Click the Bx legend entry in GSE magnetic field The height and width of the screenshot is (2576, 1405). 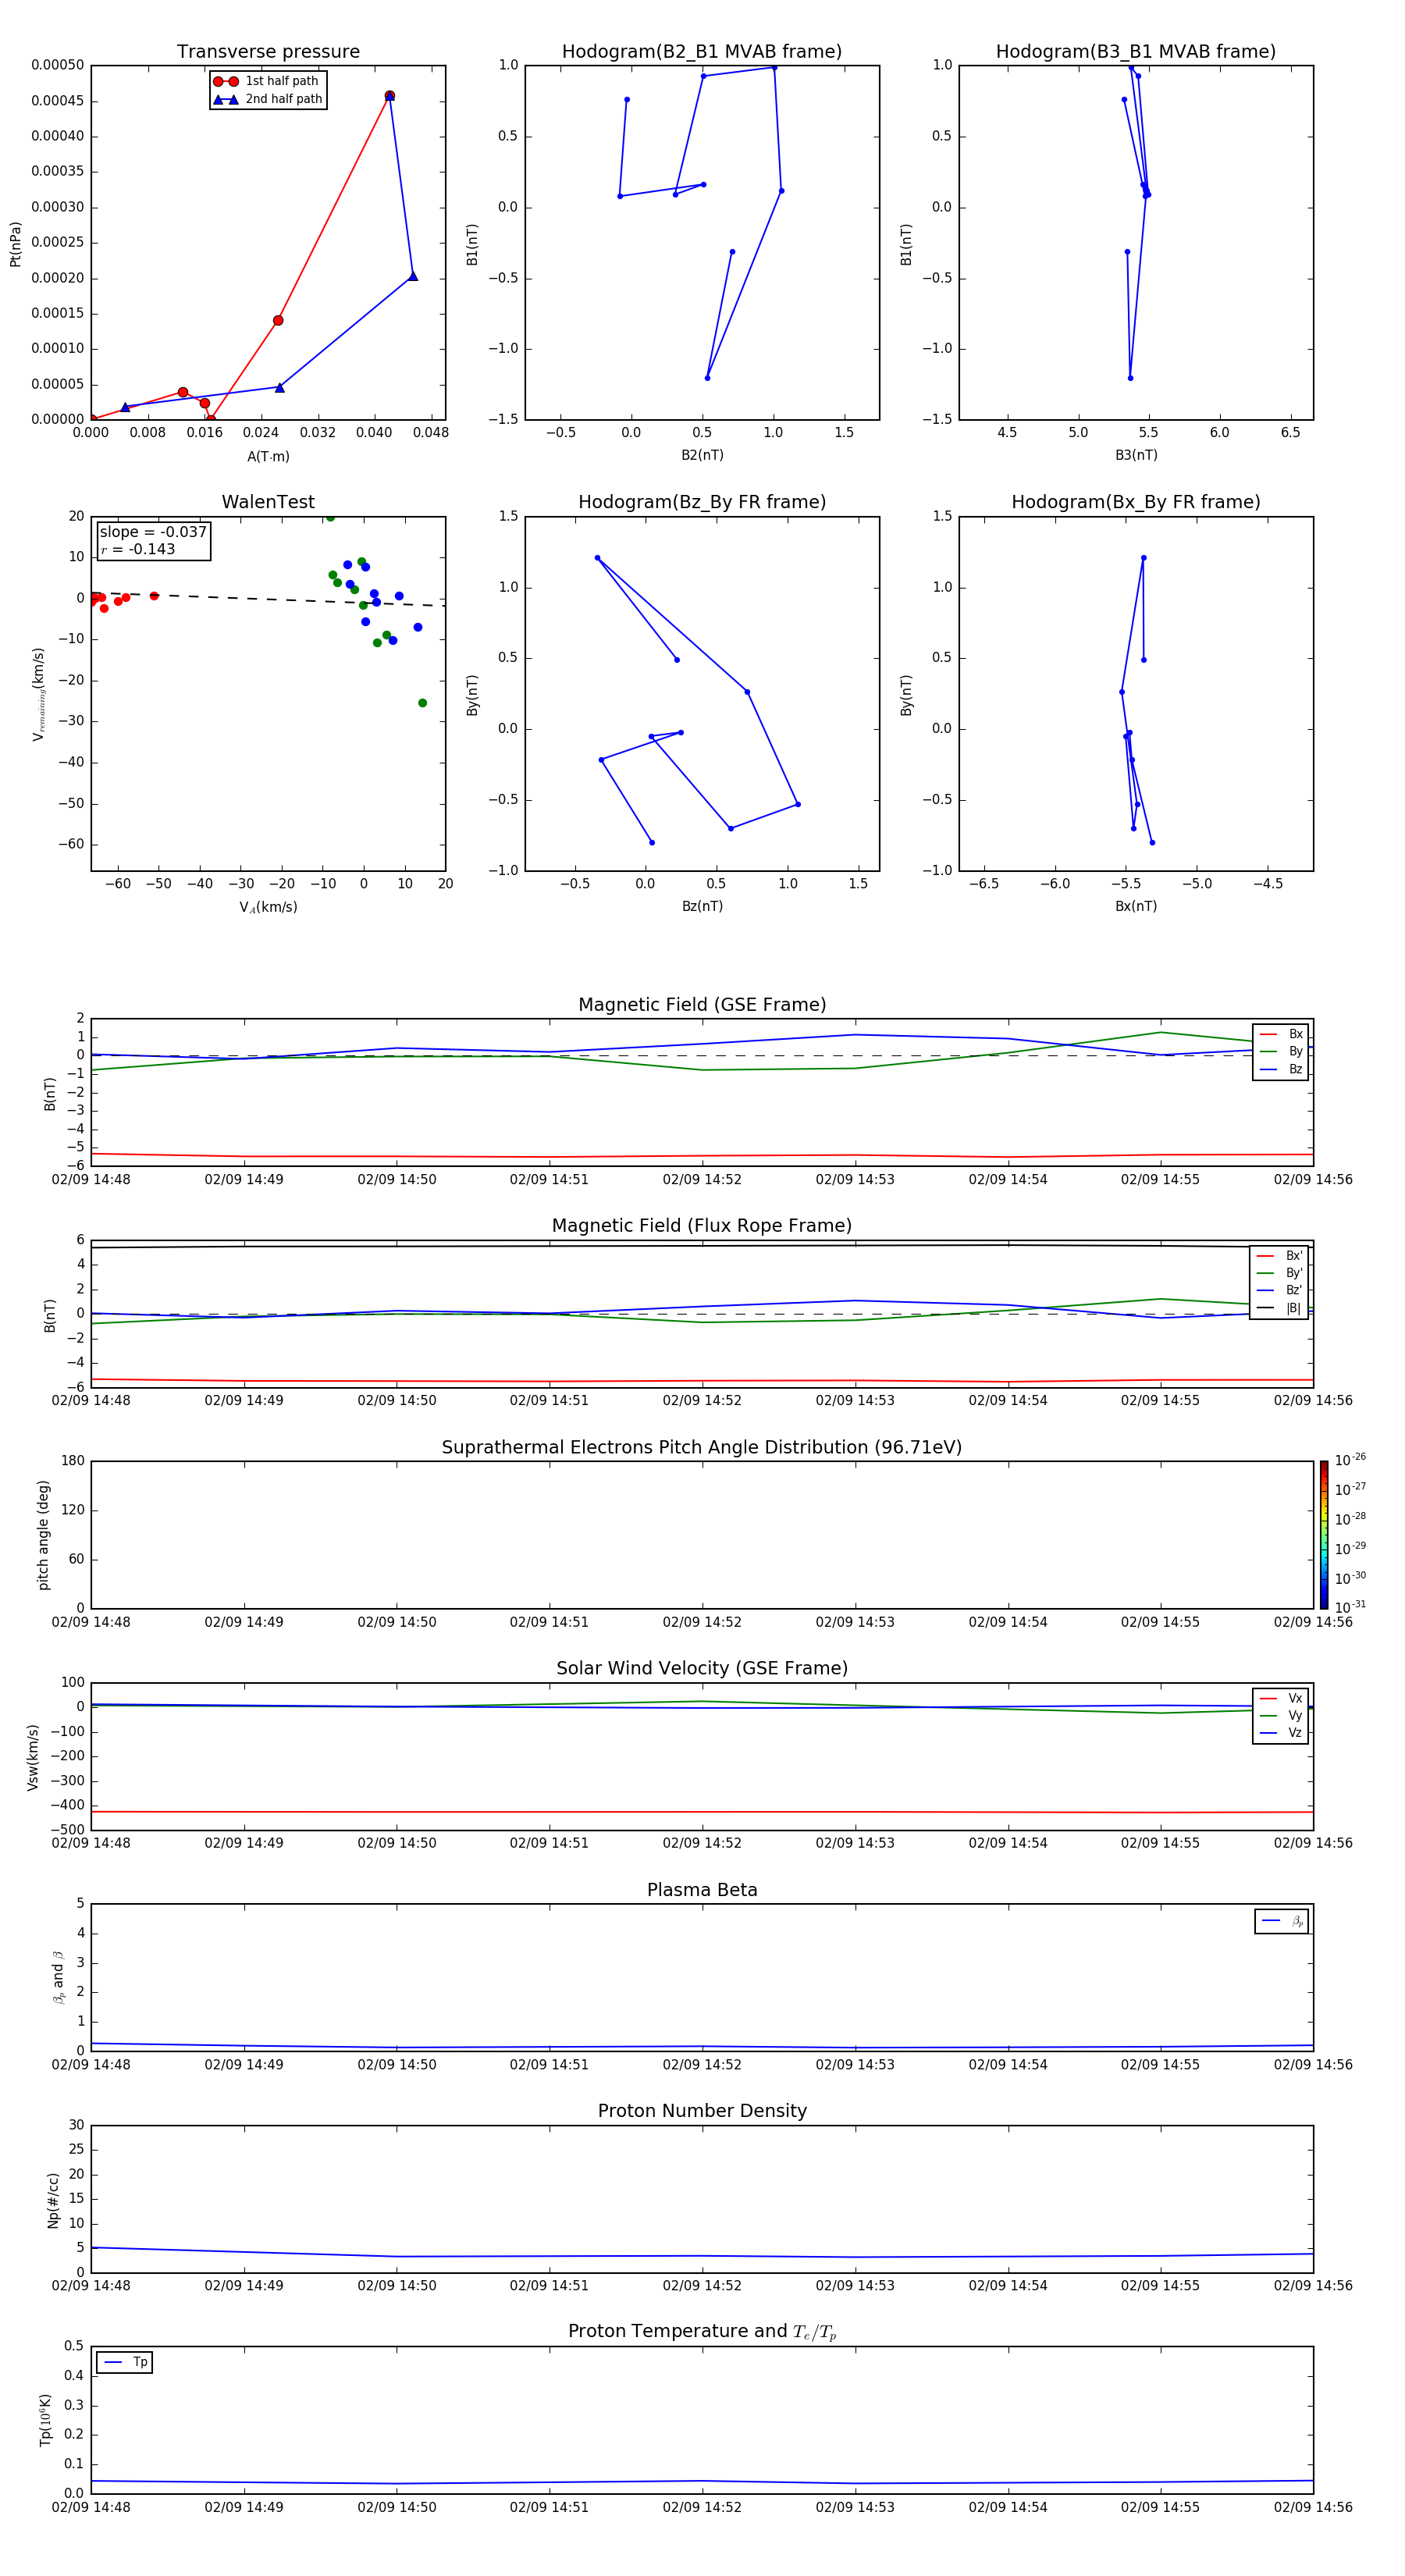click(1281, 1034)
